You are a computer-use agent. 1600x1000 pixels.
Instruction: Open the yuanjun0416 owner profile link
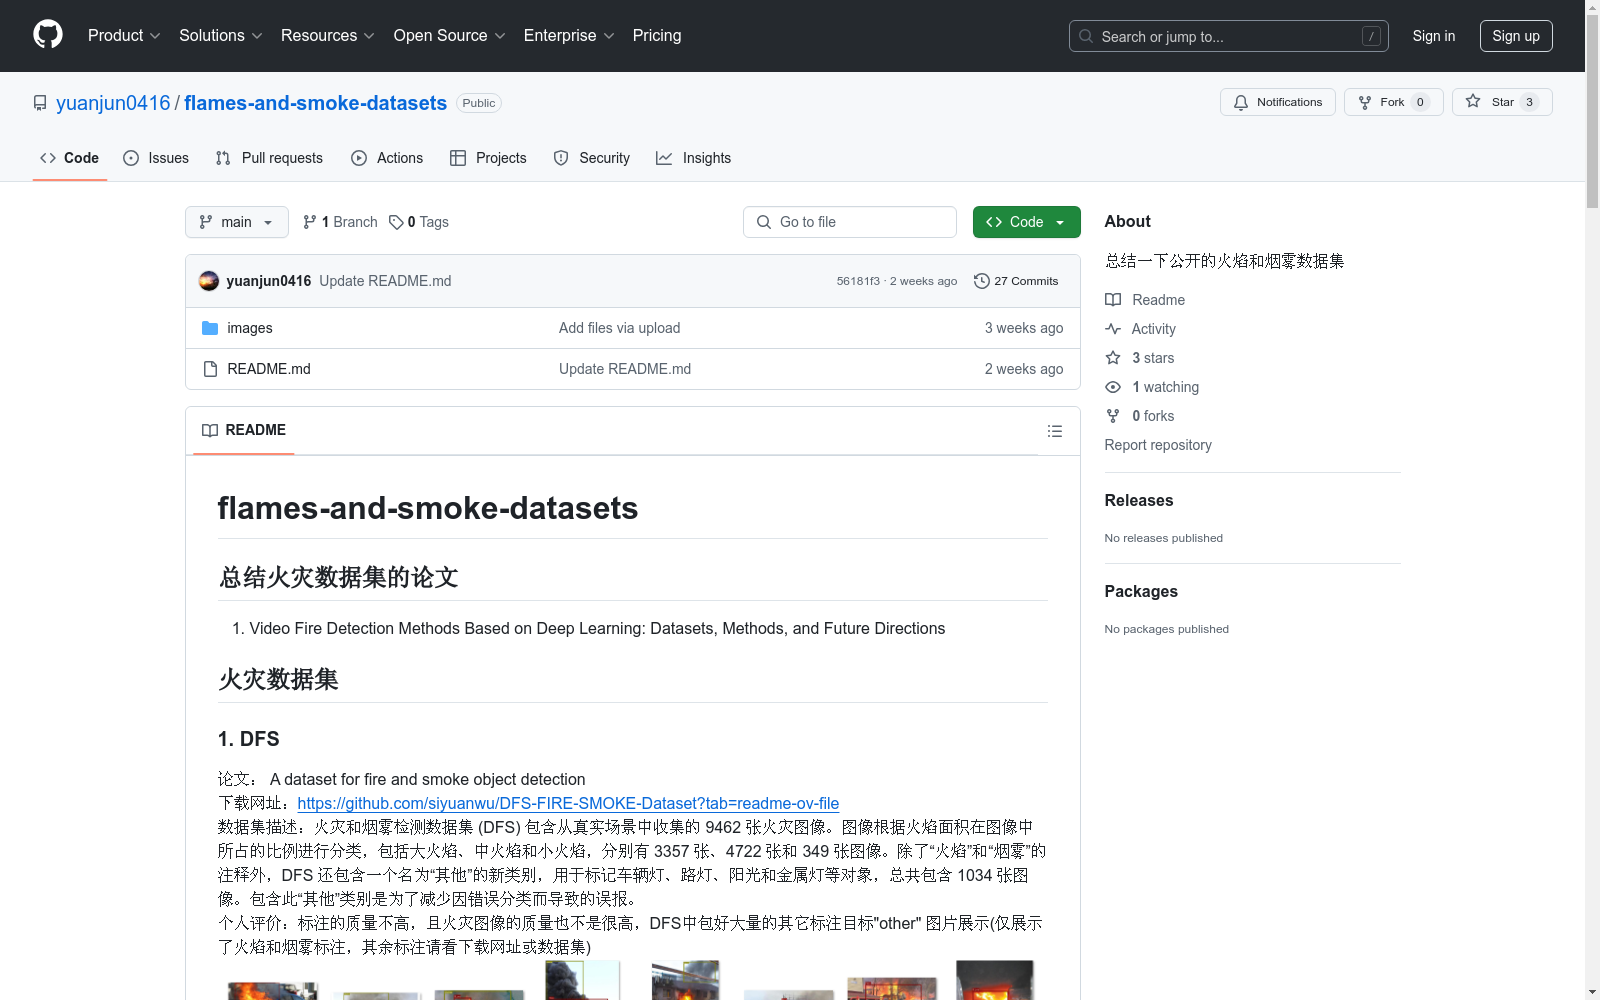pos(113,103)
